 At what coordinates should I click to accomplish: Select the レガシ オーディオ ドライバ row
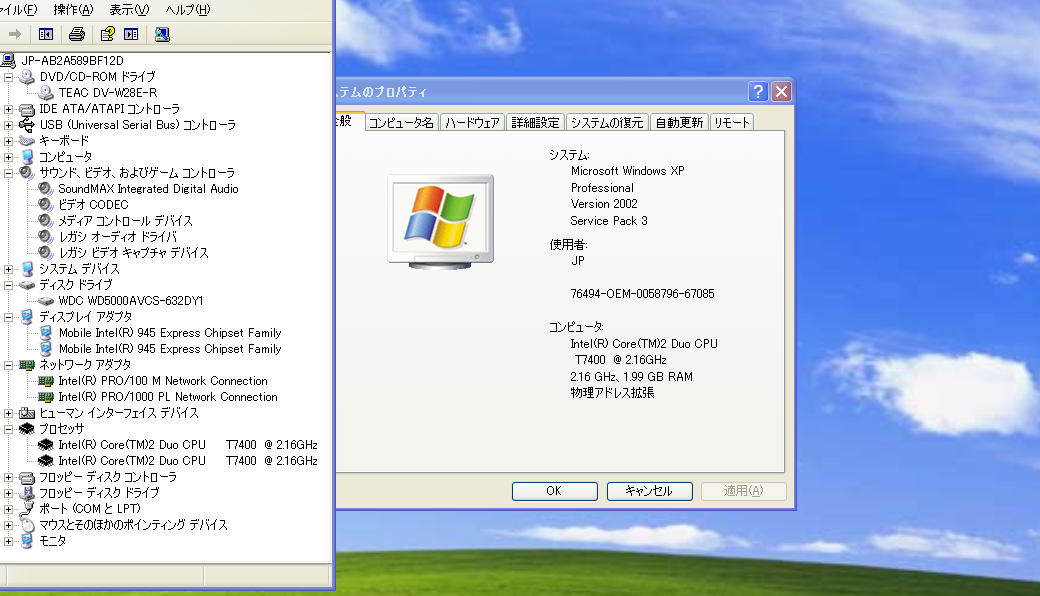tap(117, 237)
